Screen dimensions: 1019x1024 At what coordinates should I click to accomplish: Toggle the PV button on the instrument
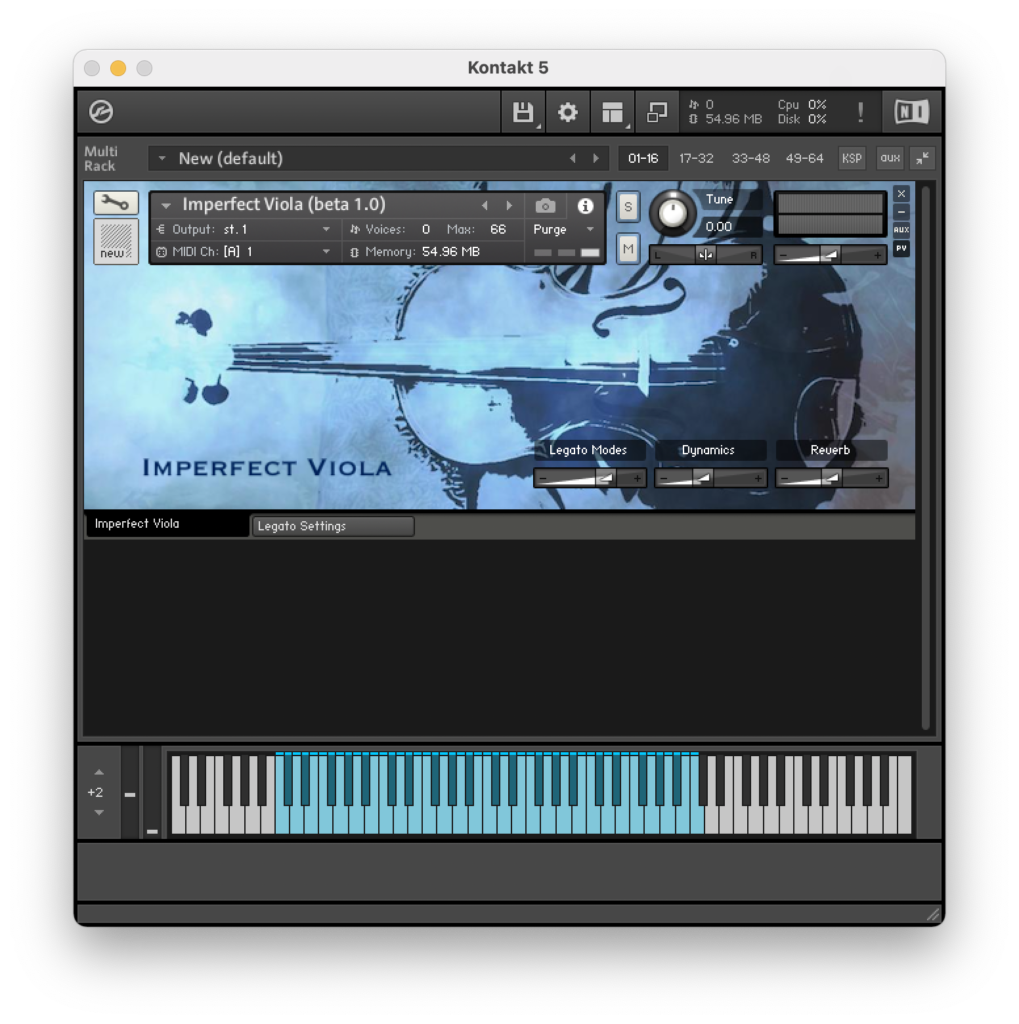pos(901,248)
